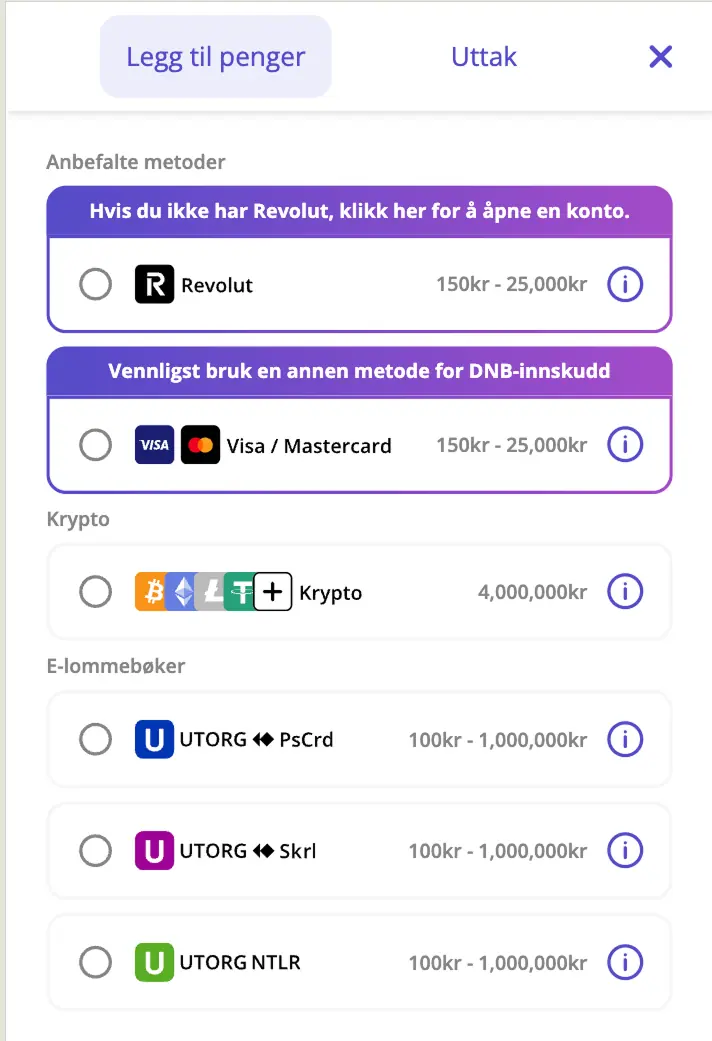Image resolution: width=712 pixels, height=1041 pixels.
Task: Open info details for UTORG Skrl
Action: pos(624,851)
